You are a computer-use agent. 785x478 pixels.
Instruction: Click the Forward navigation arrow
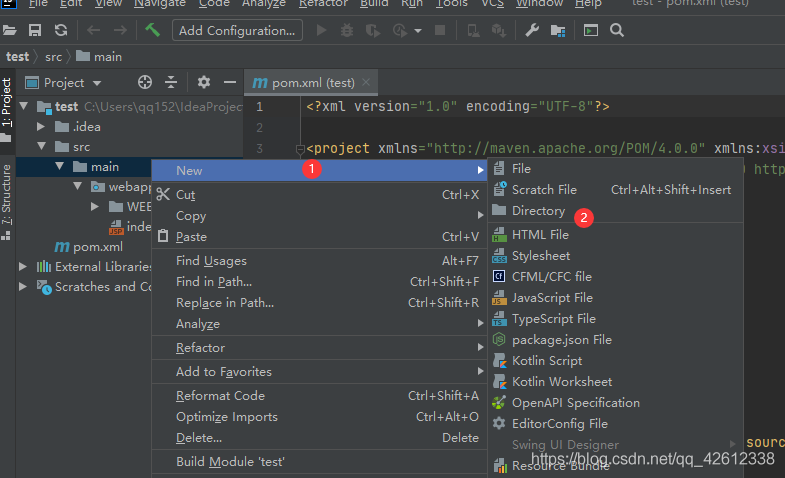point(120,31)
